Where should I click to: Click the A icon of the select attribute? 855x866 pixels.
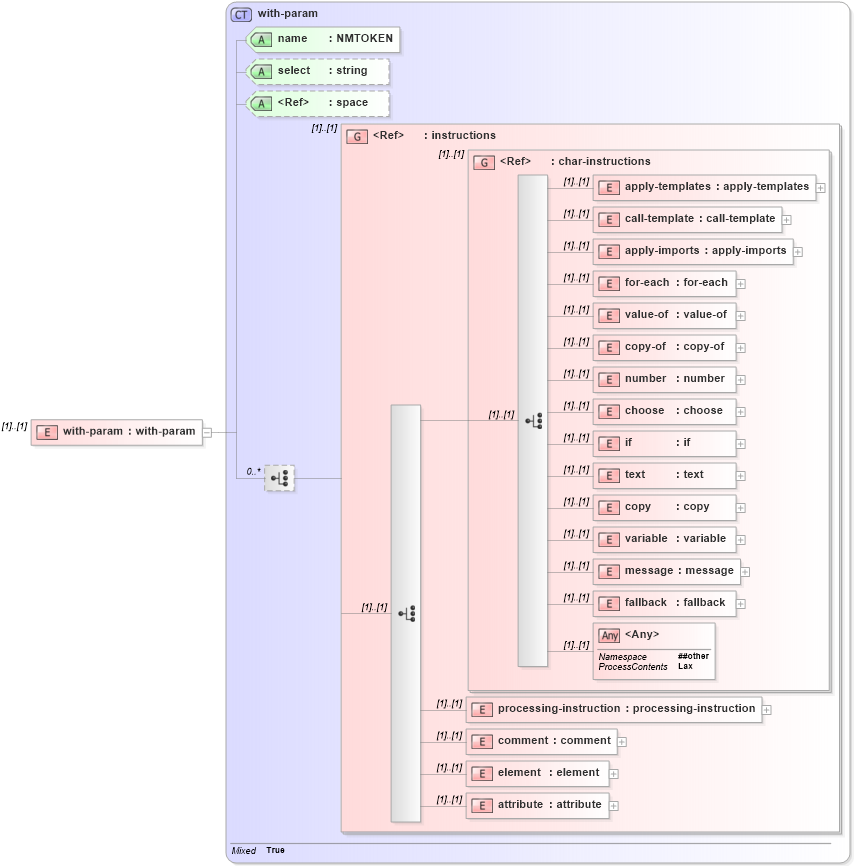coord(261,71)
